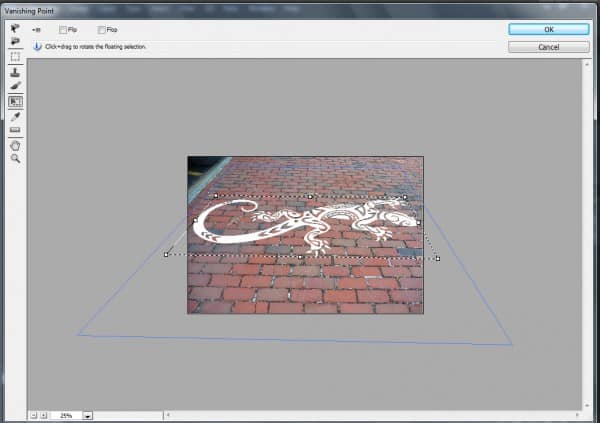This screenshot has width=600, height=423.
Task: Pick the Zoom magnifier tool
Action: 15,158
